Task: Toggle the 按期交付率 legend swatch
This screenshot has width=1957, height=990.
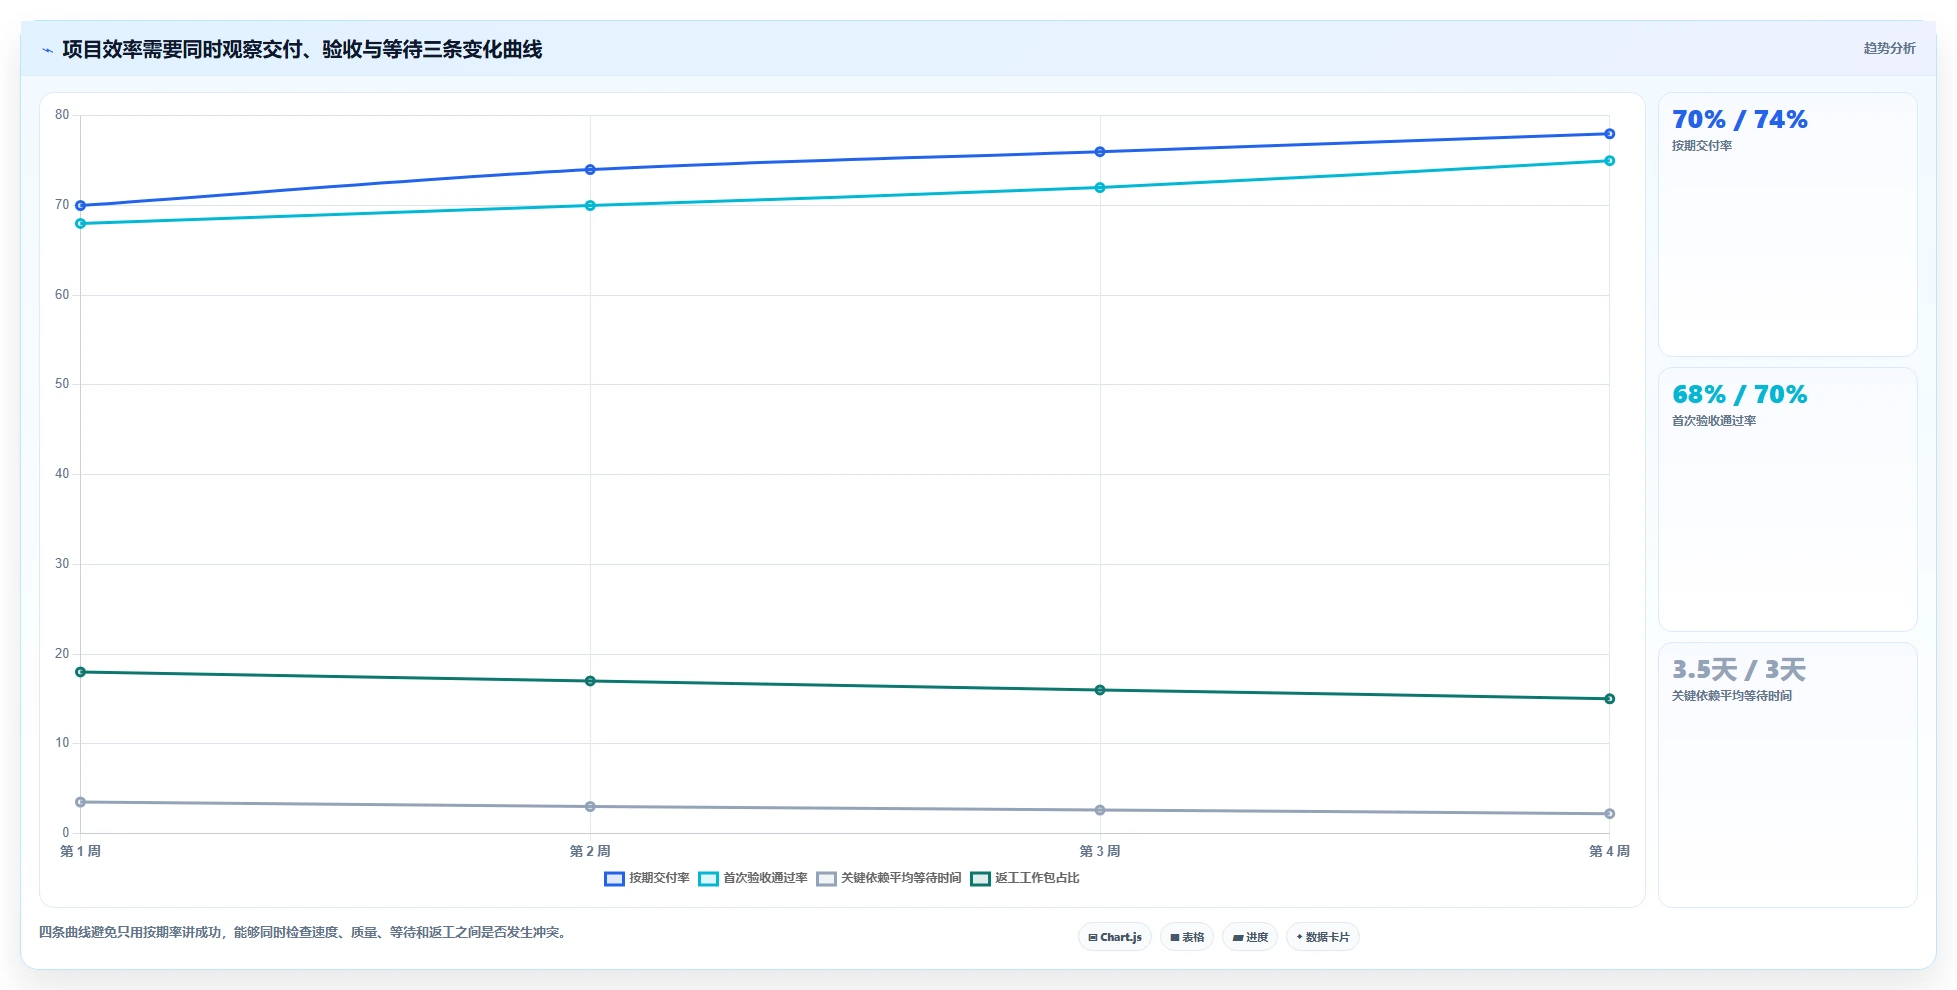Action: point(614,879)
